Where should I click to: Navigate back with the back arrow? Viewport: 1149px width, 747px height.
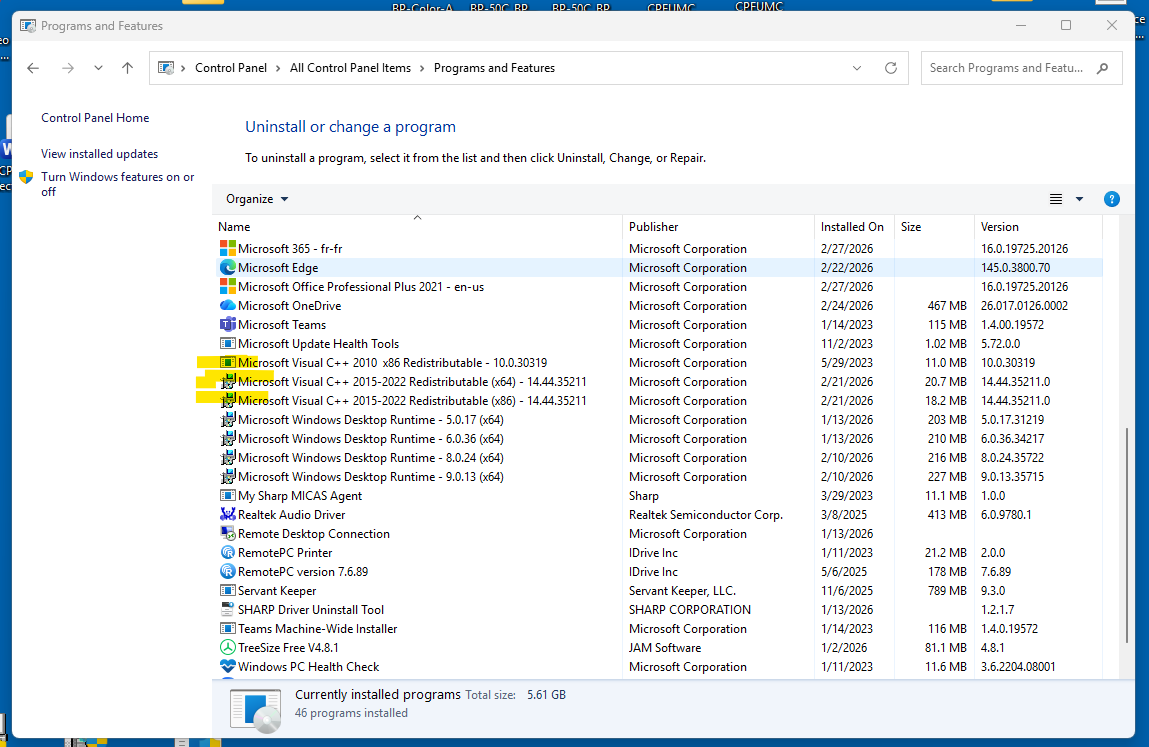point(33,67)
